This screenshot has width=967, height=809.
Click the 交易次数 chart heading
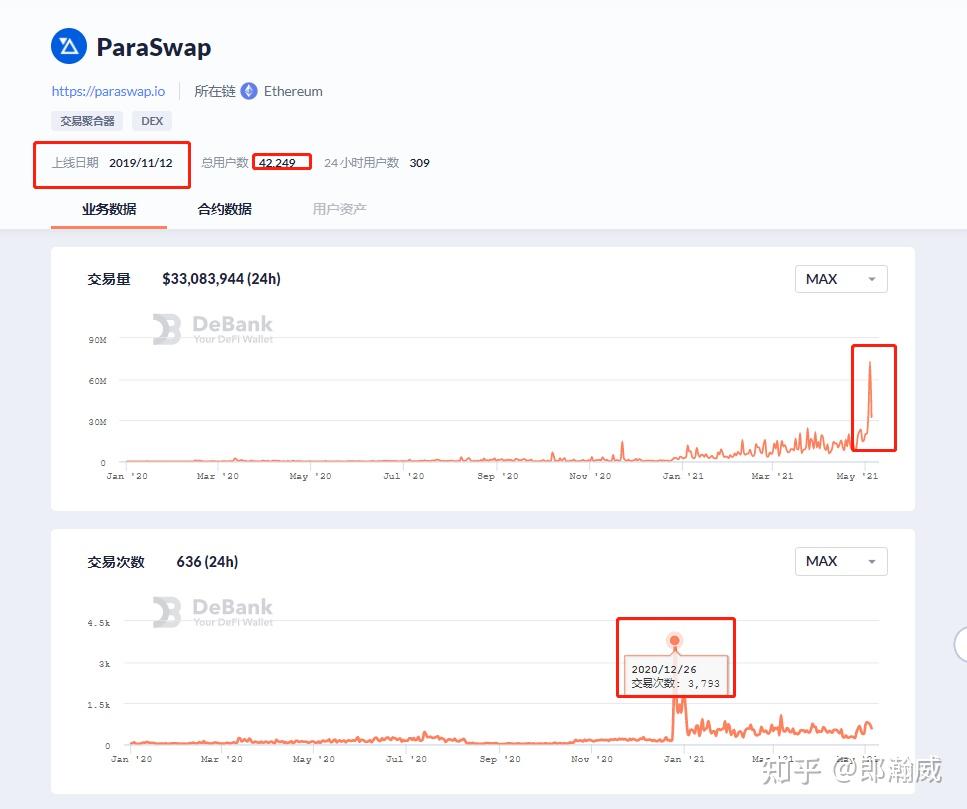click(x=116, y=562)
